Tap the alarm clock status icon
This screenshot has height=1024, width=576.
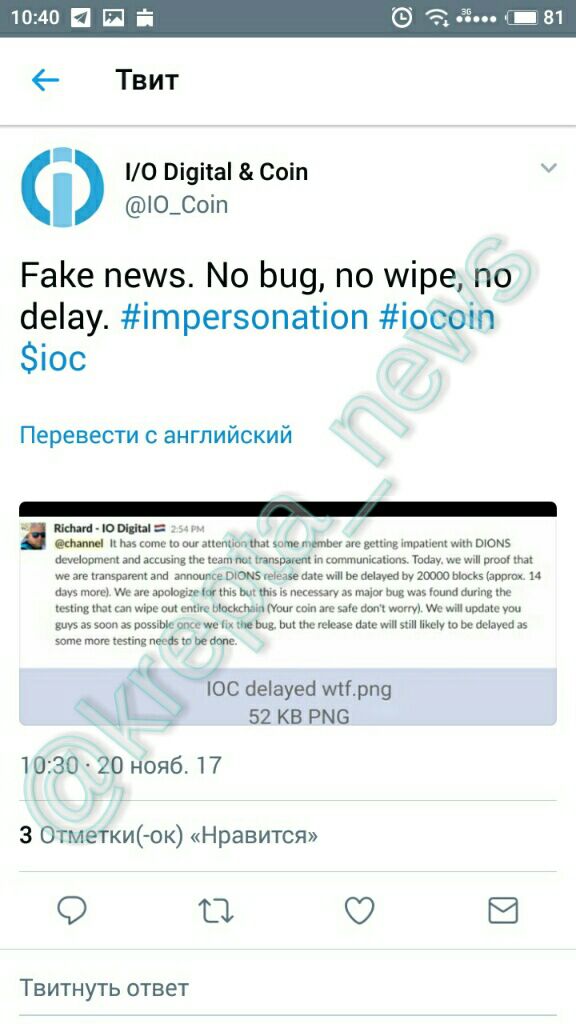pyautogui.click(x=402, y=18)
